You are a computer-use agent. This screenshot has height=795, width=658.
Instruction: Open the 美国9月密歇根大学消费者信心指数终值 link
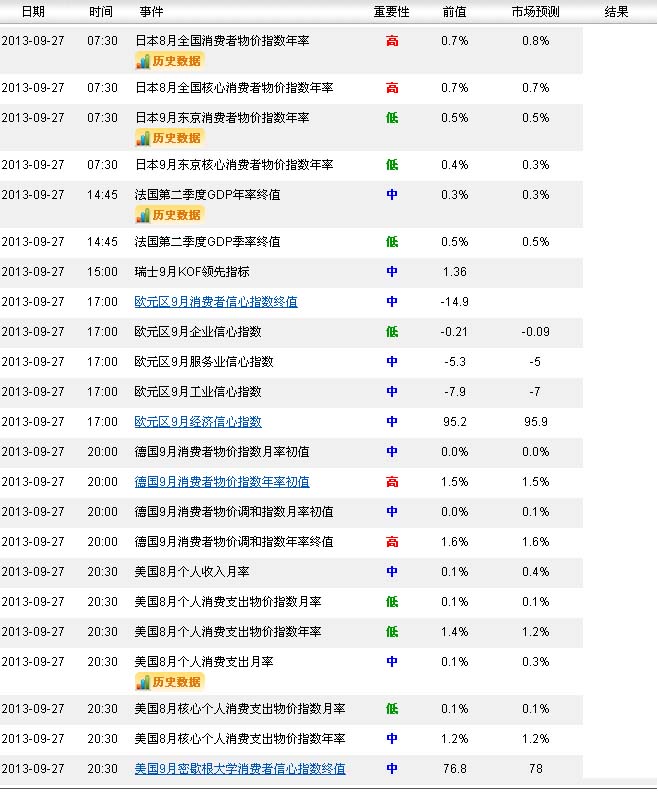(240, 769)
